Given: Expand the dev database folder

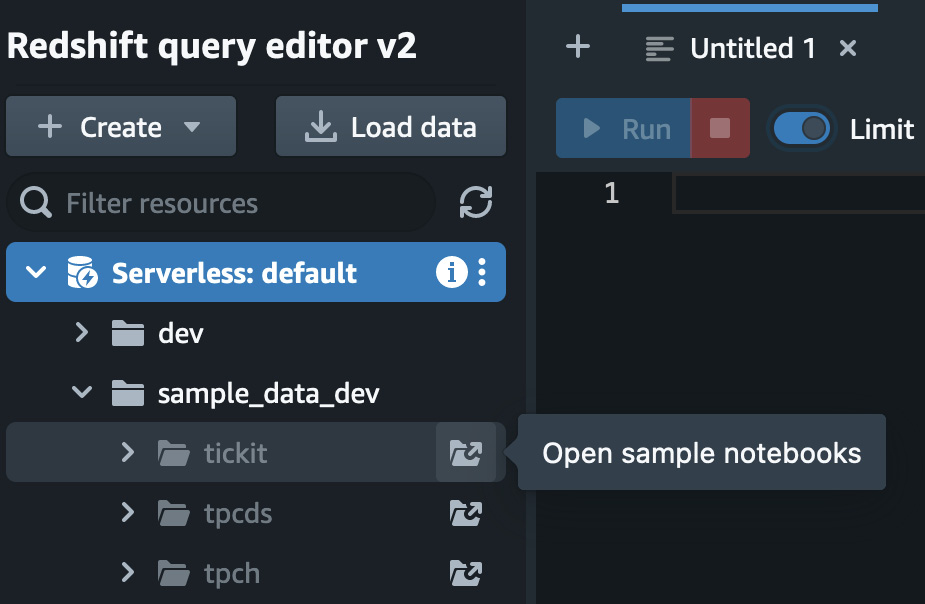Looking at the screenshot, I should [82, 333].
